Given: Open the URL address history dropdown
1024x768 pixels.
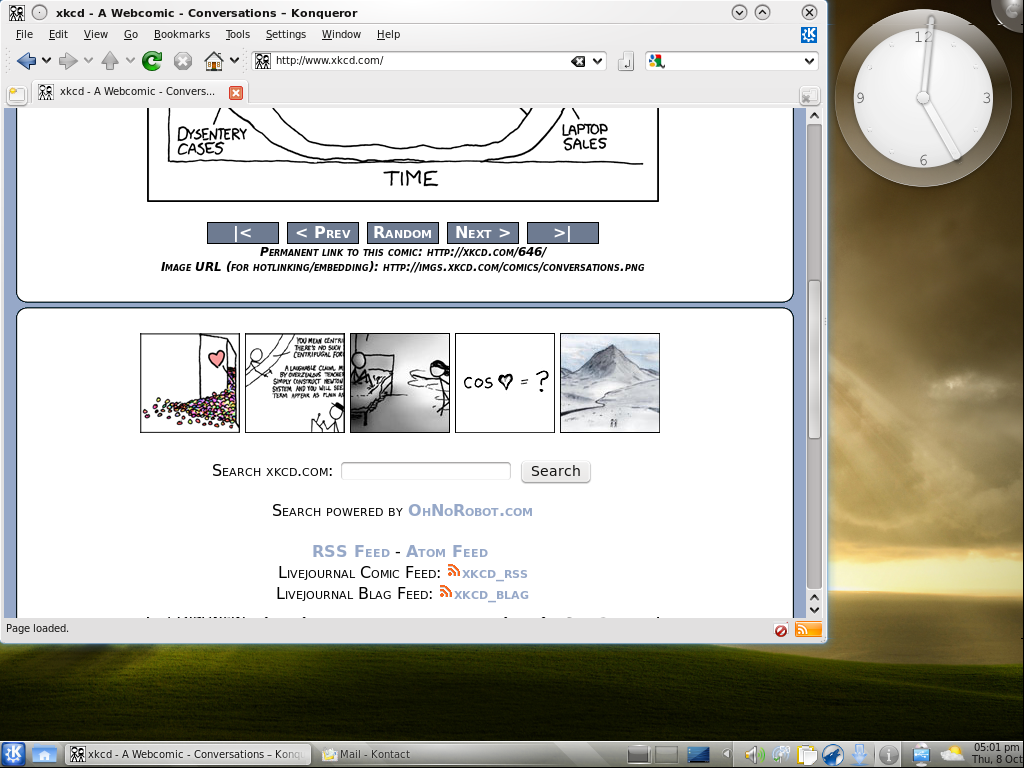Looking at the screenshot, I should [x=598, y=61].
